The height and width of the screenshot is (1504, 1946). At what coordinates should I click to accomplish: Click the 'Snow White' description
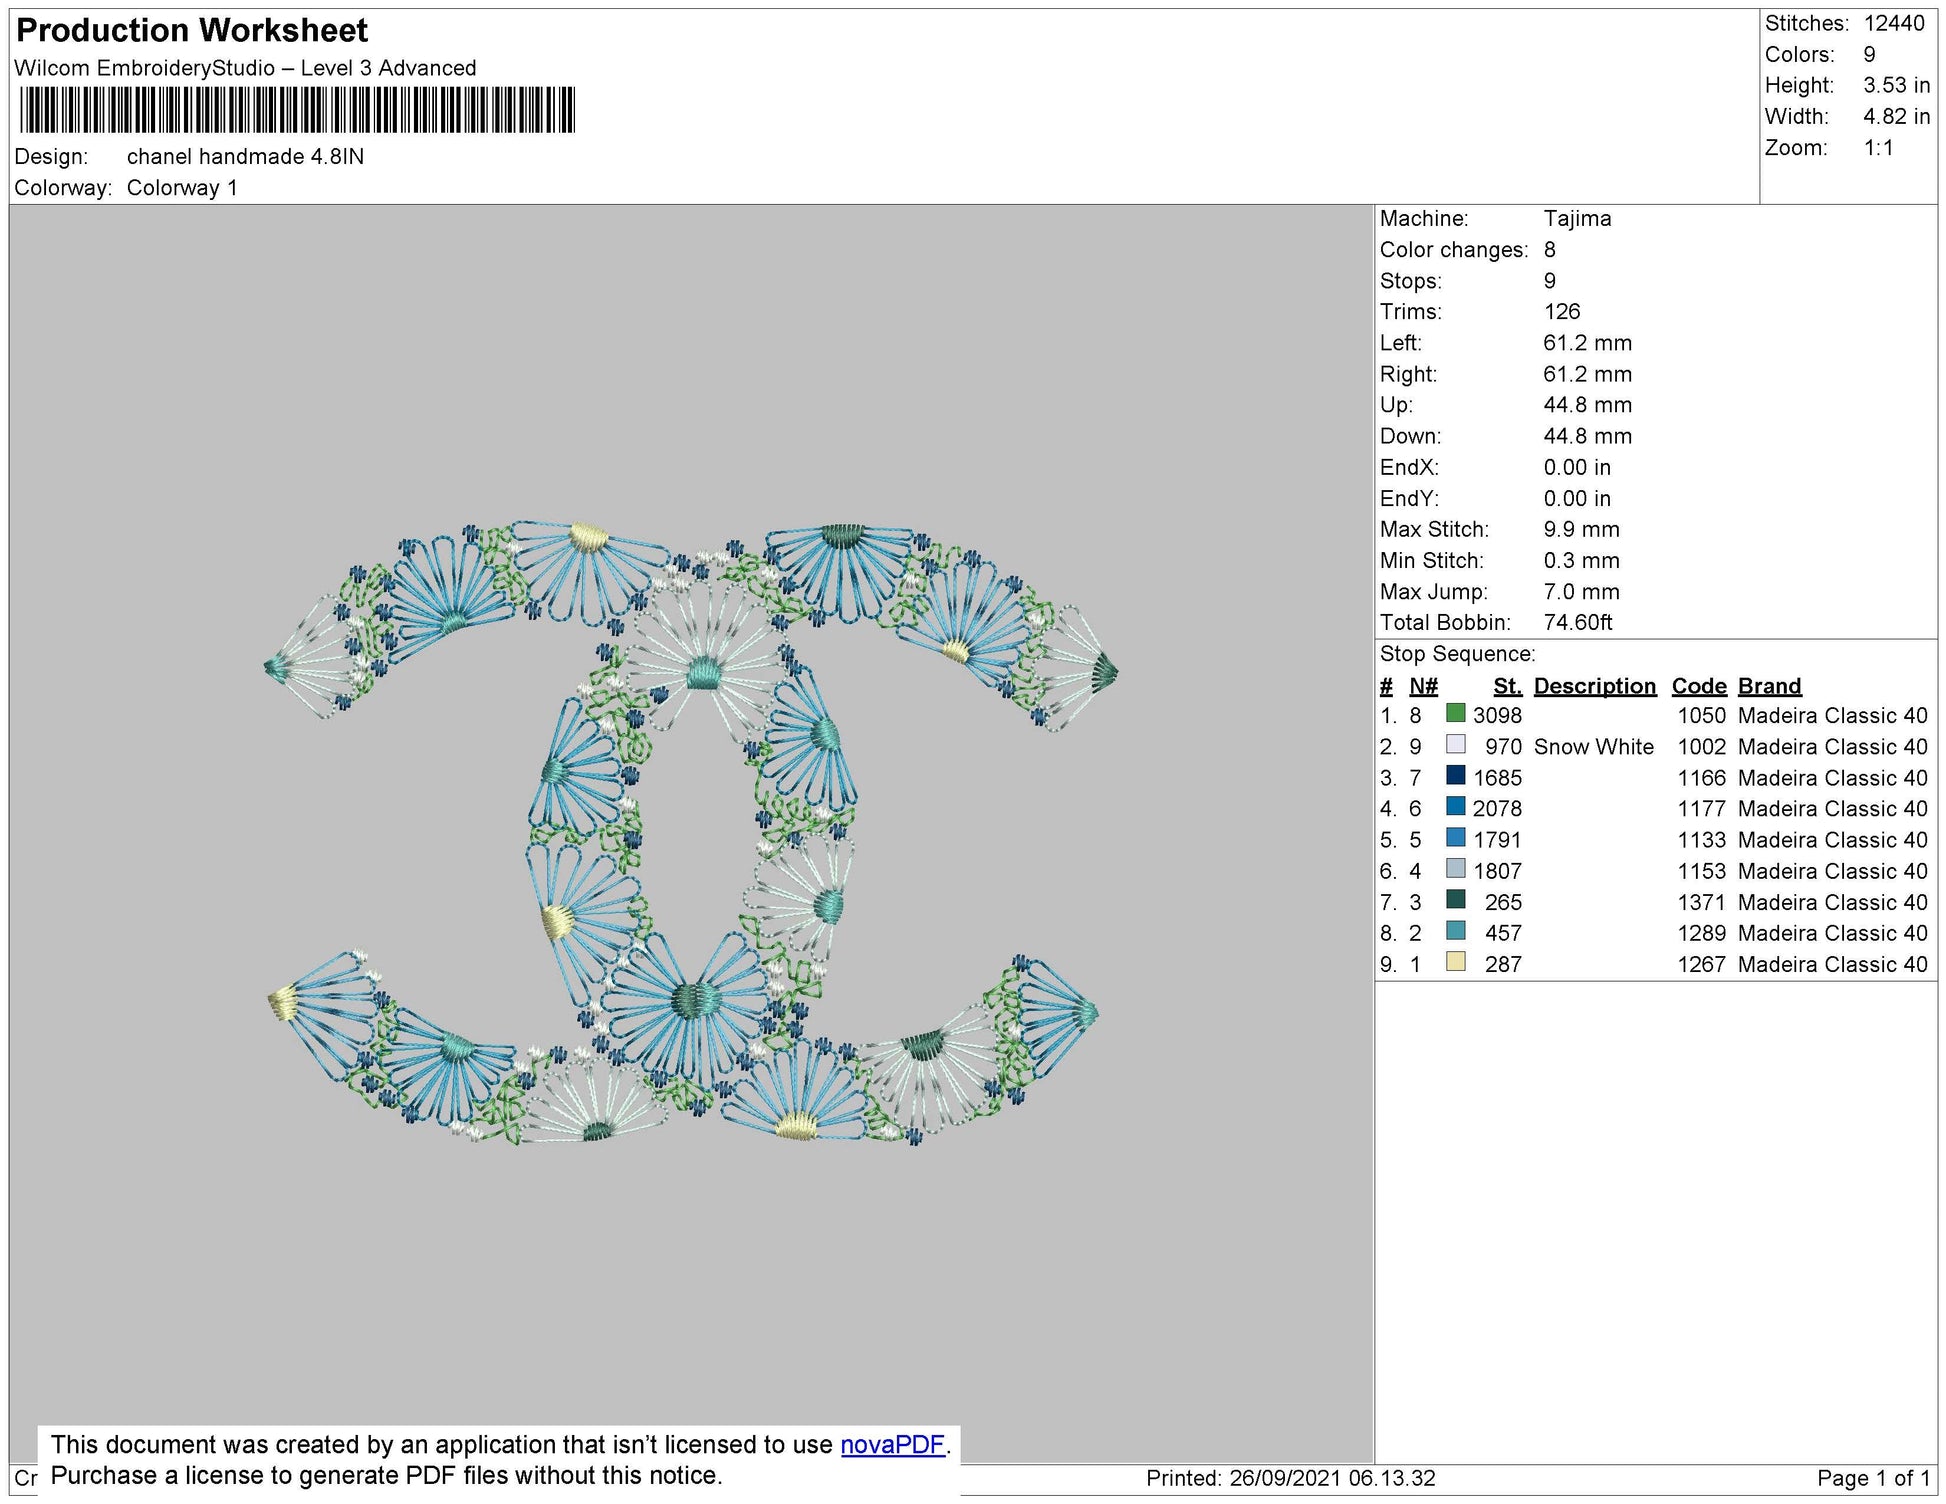[x=1593, y=747]
